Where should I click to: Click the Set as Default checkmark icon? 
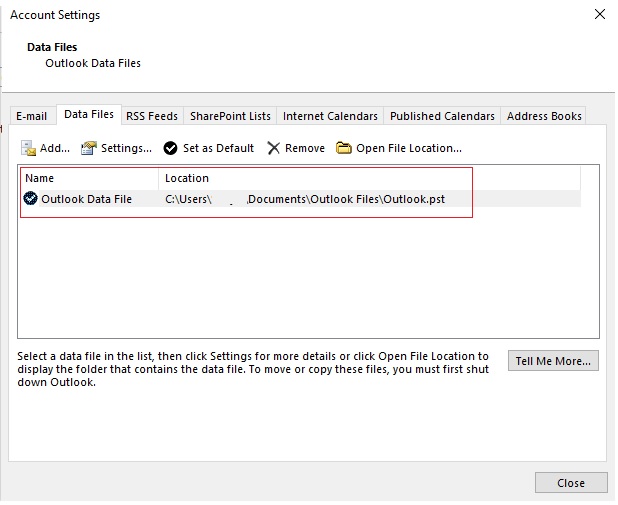[170, 148]
